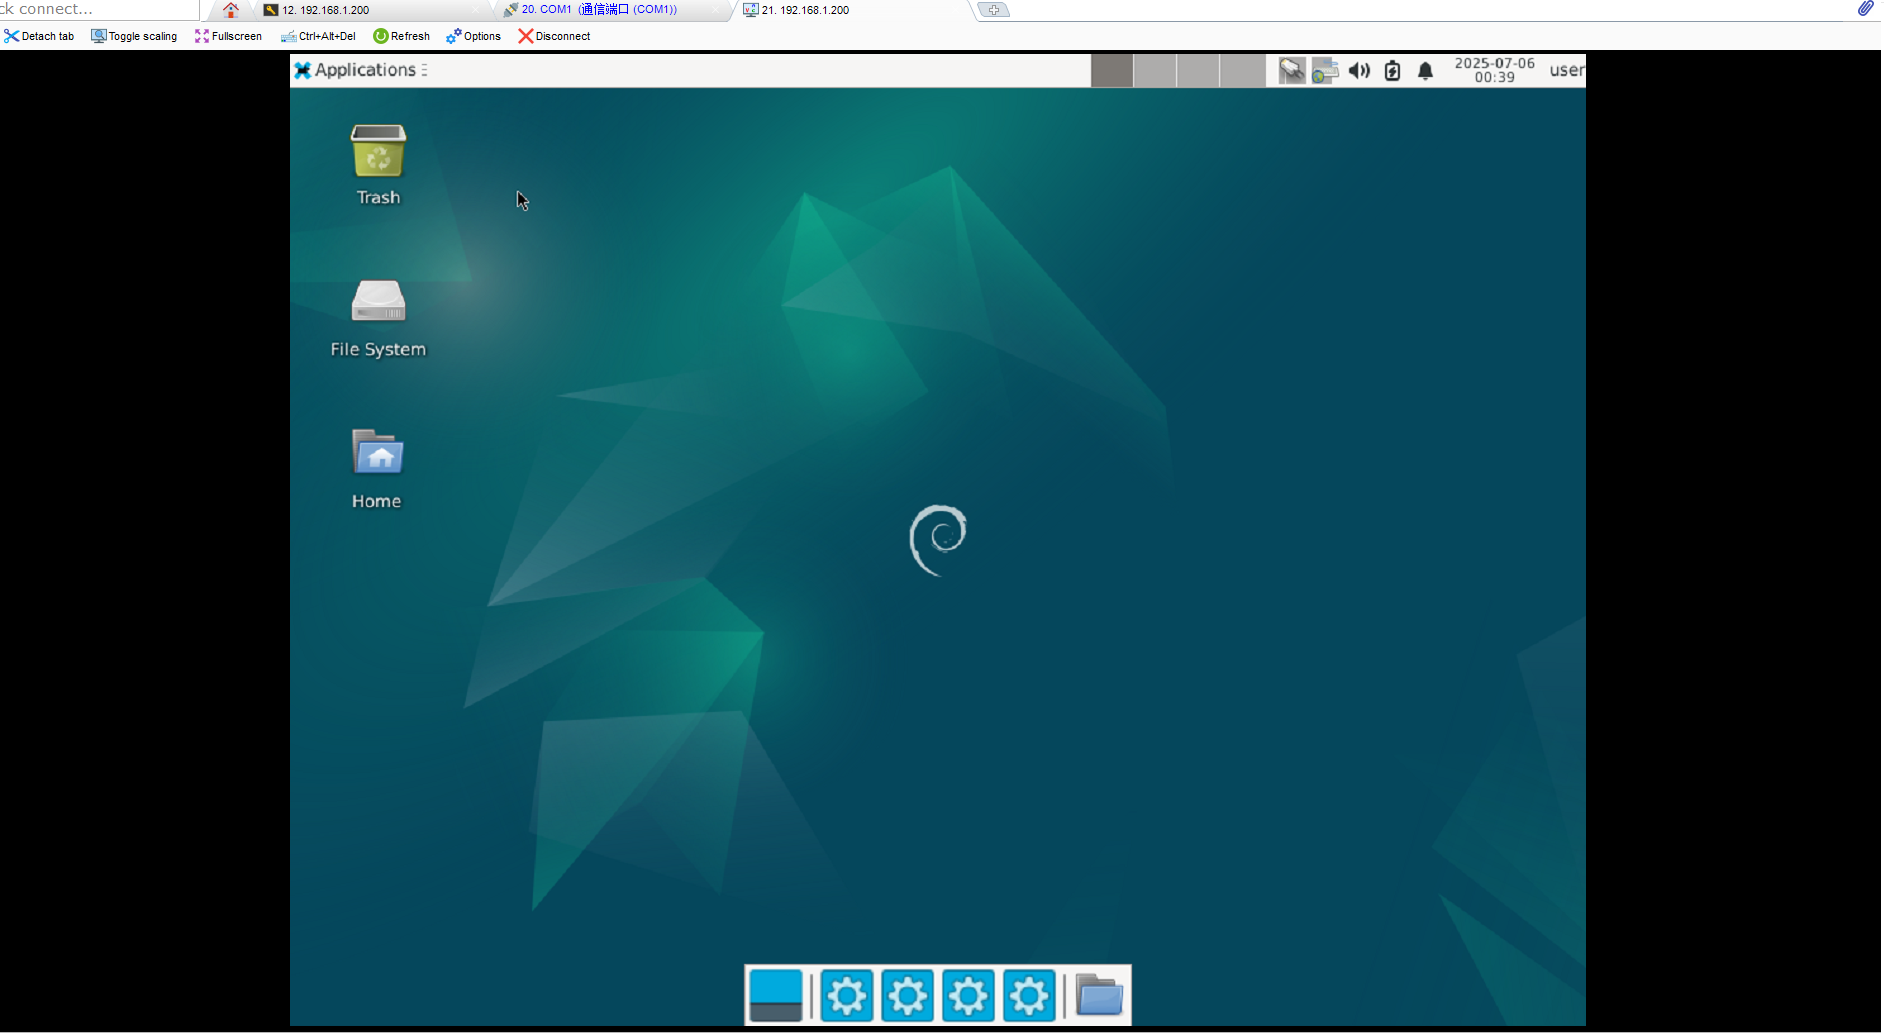Toggle scaling of the remote view
Image resolution: width=1884 pixels, height=1034 pixels.
134,36
